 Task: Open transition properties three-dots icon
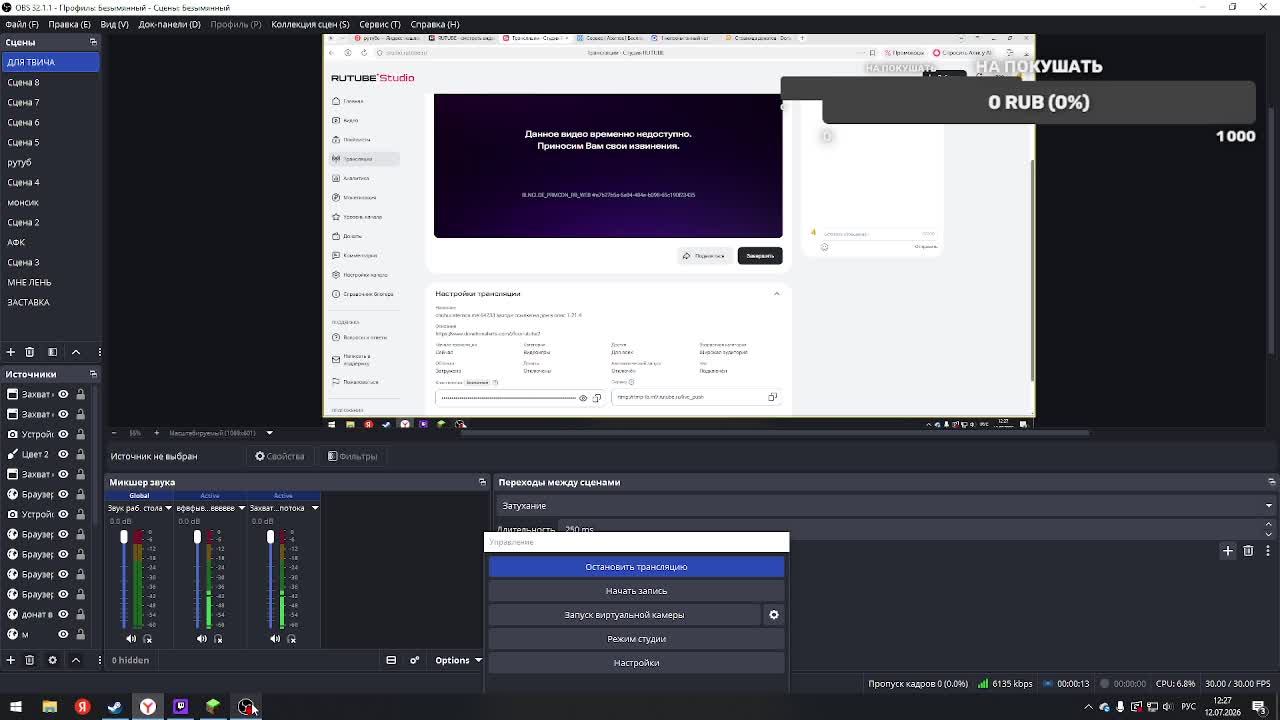pyautogui.click(x=1268, y=551)
